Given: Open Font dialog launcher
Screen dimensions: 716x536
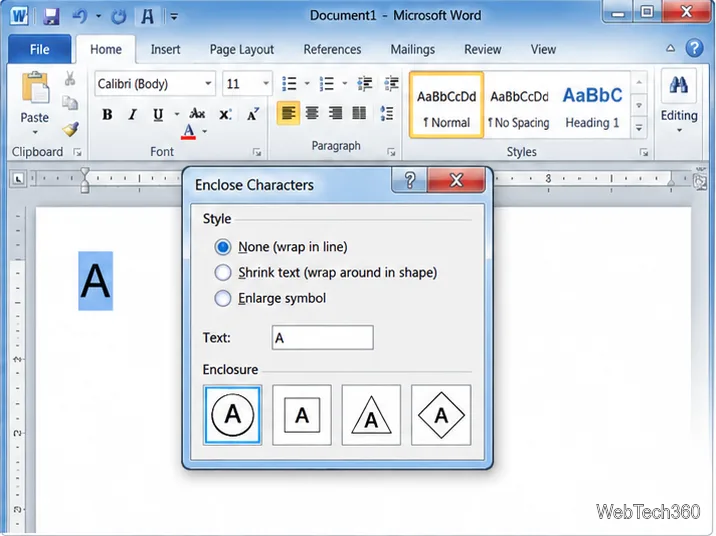Looking at the screenshot, I should pos(257,152).
